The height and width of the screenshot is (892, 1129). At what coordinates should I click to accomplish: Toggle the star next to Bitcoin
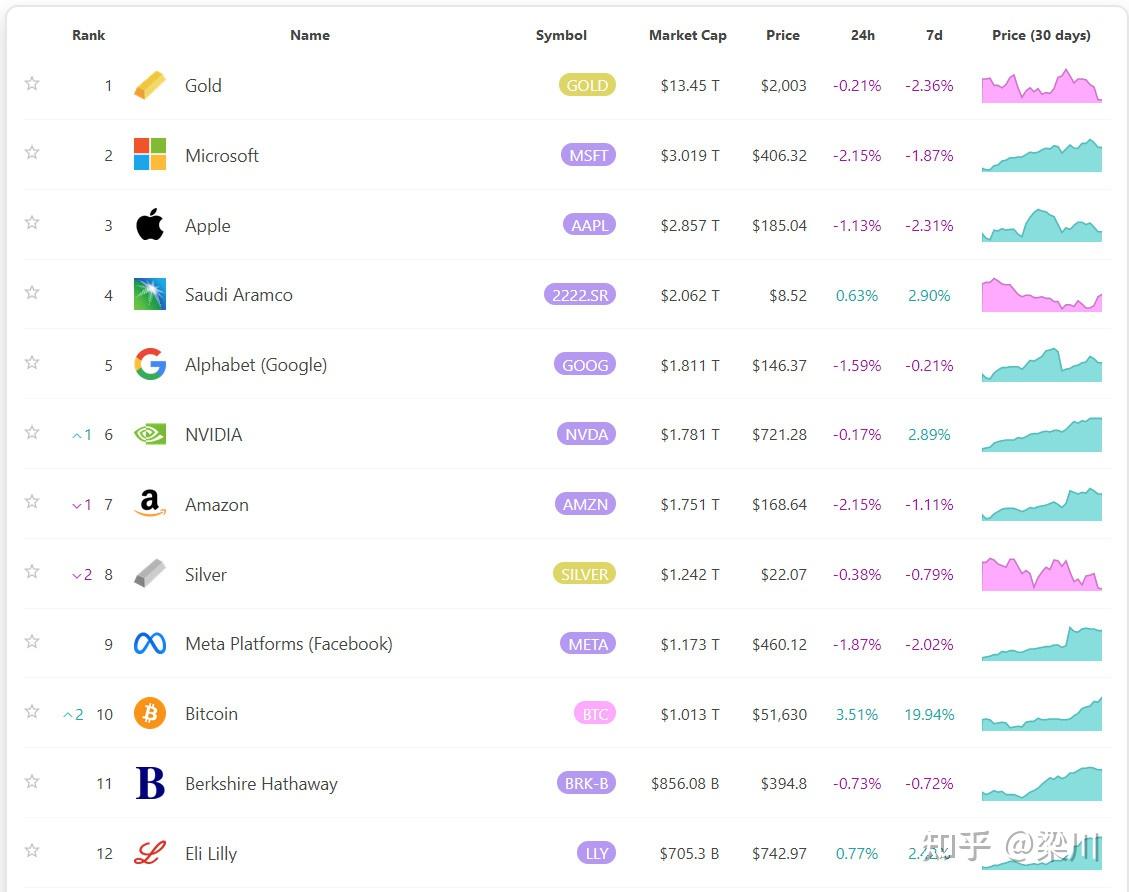coord(31,712)
